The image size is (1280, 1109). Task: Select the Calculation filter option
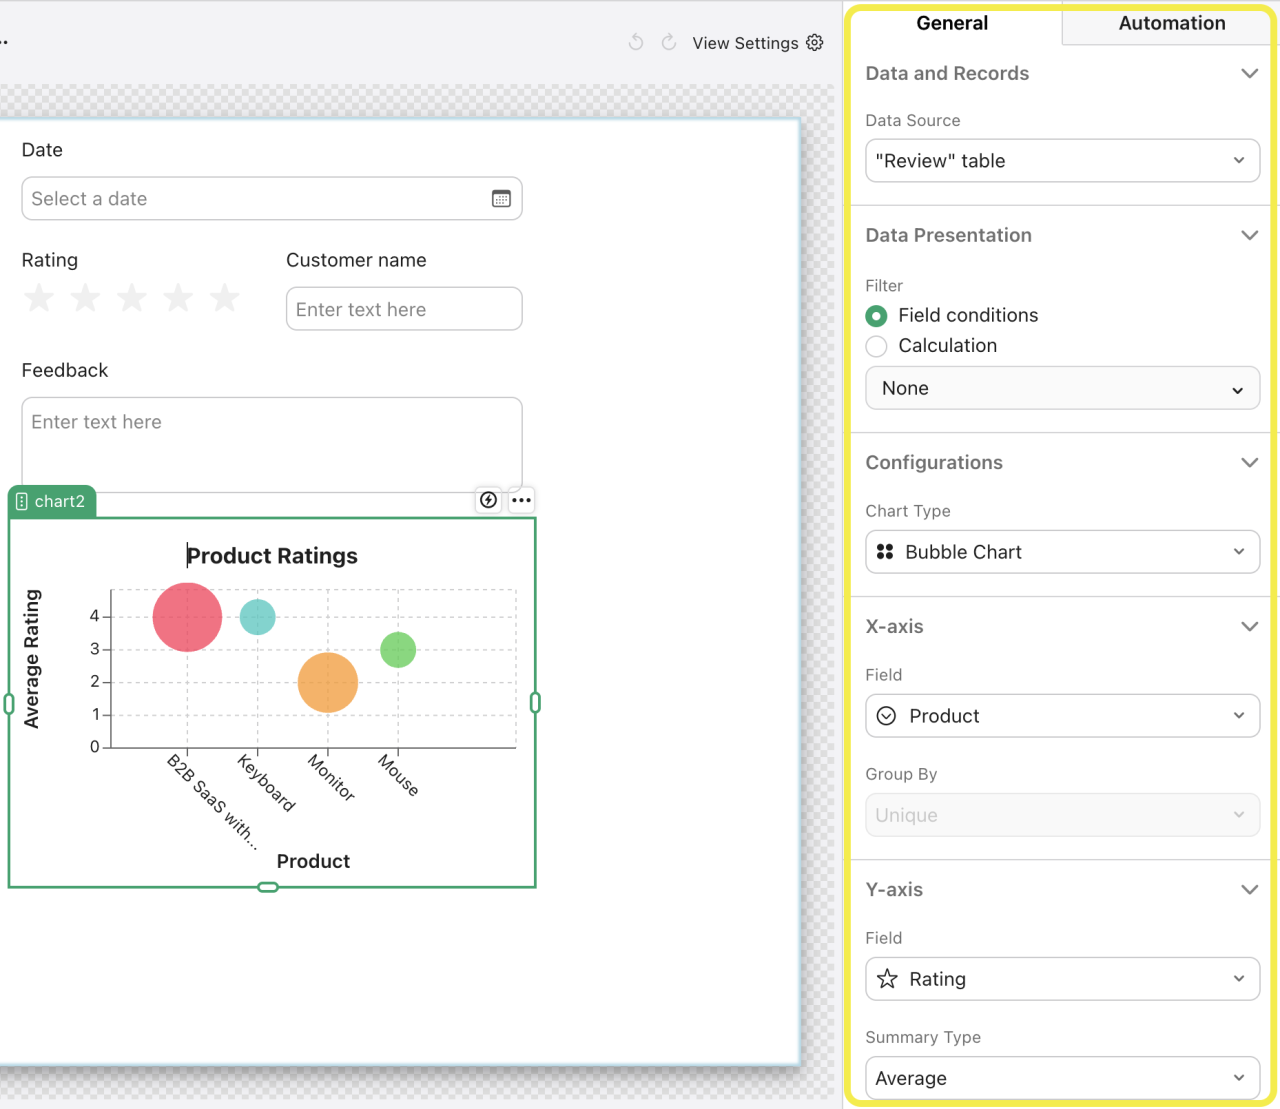point(877,346)
